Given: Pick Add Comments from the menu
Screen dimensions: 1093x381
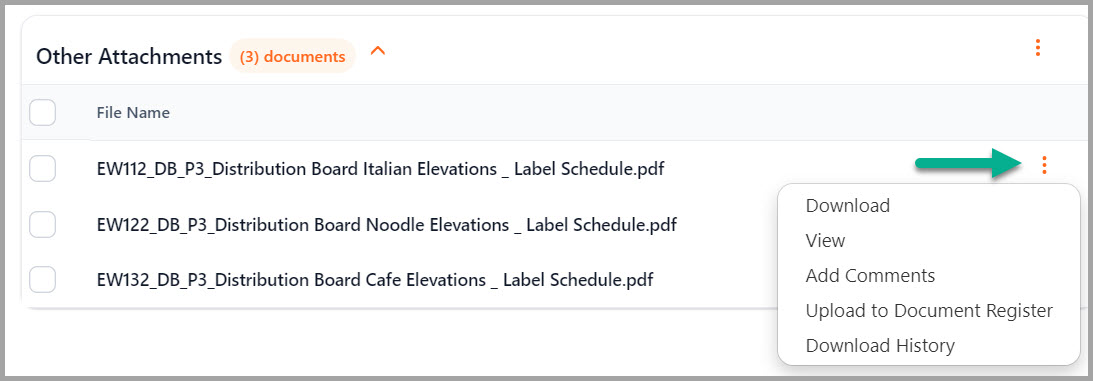Looking at the screenshot, I should click(870, 275).
